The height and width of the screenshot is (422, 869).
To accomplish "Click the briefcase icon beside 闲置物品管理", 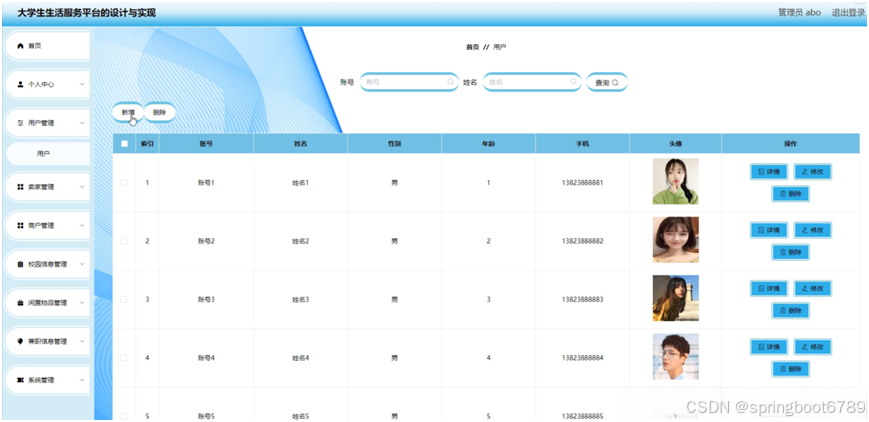I will (21, 303).
